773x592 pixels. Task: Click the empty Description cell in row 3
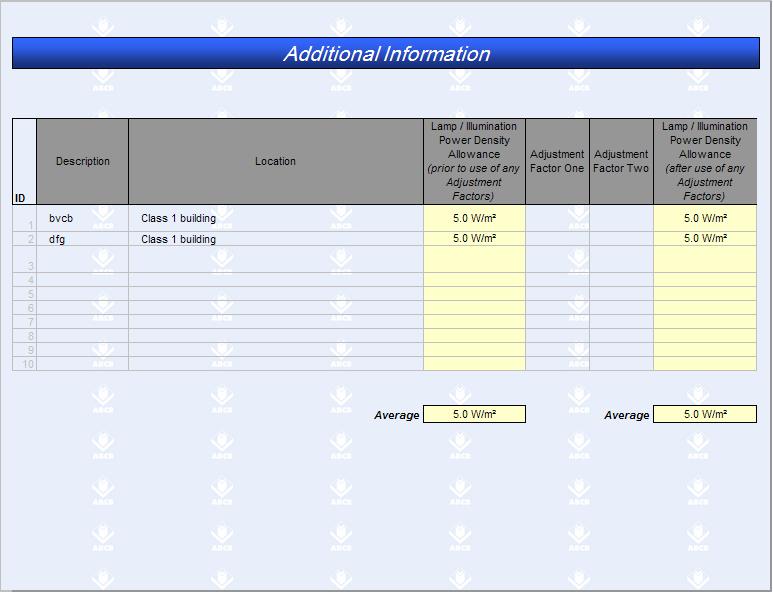[x=82, y=259]
